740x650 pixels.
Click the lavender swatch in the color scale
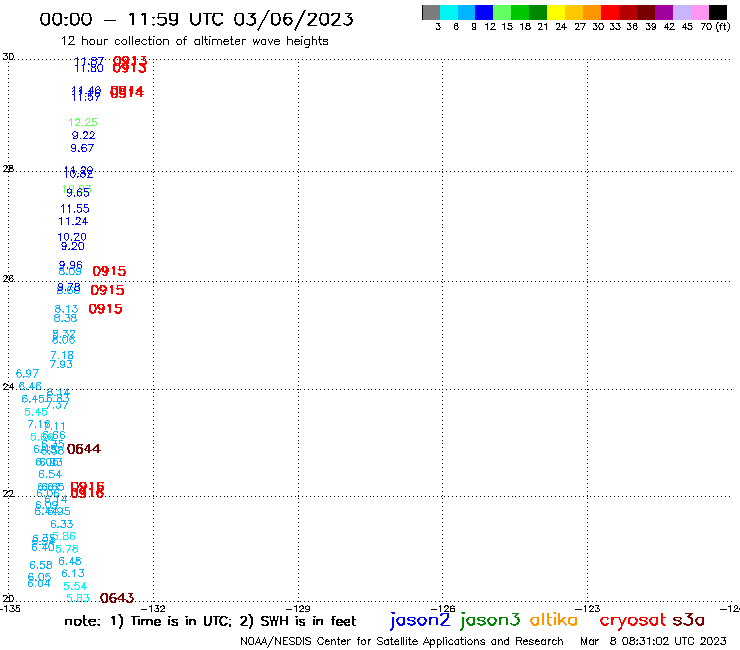pos(682,12)
